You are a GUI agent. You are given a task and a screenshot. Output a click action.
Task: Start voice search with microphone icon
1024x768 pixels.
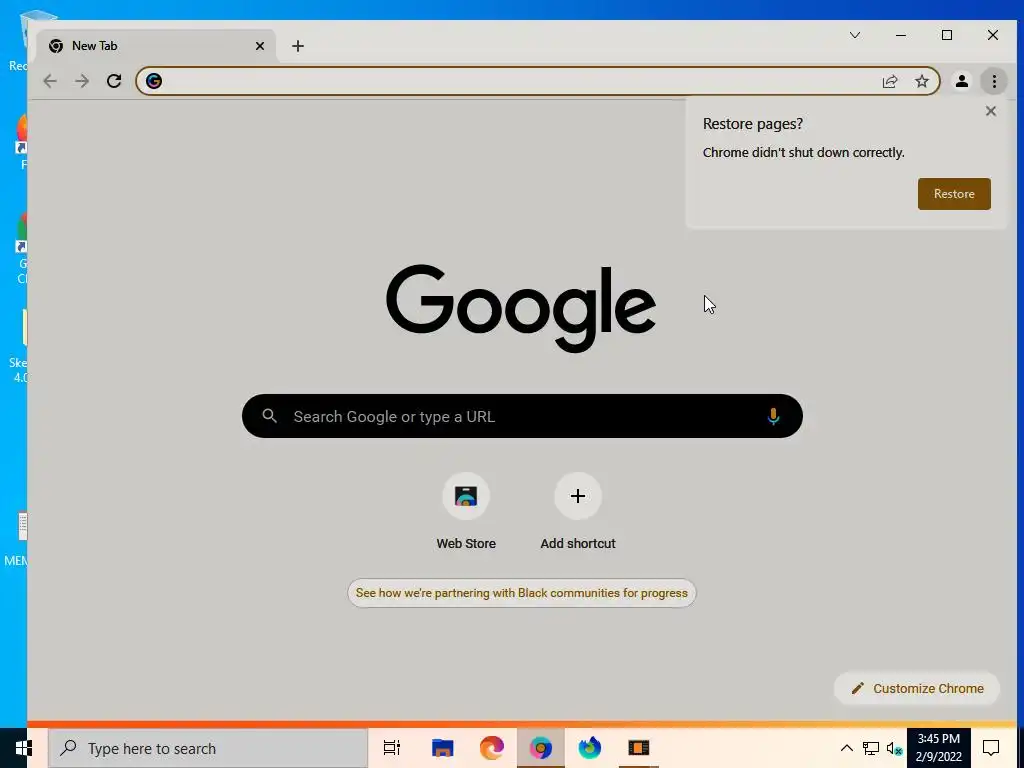click(x=773, y=416)
